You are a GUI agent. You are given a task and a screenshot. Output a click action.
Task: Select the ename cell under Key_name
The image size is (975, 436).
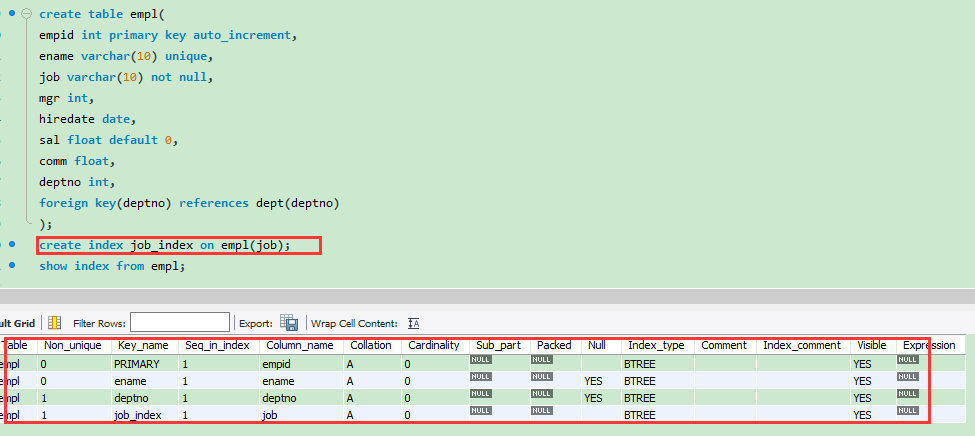pos(145,381)
